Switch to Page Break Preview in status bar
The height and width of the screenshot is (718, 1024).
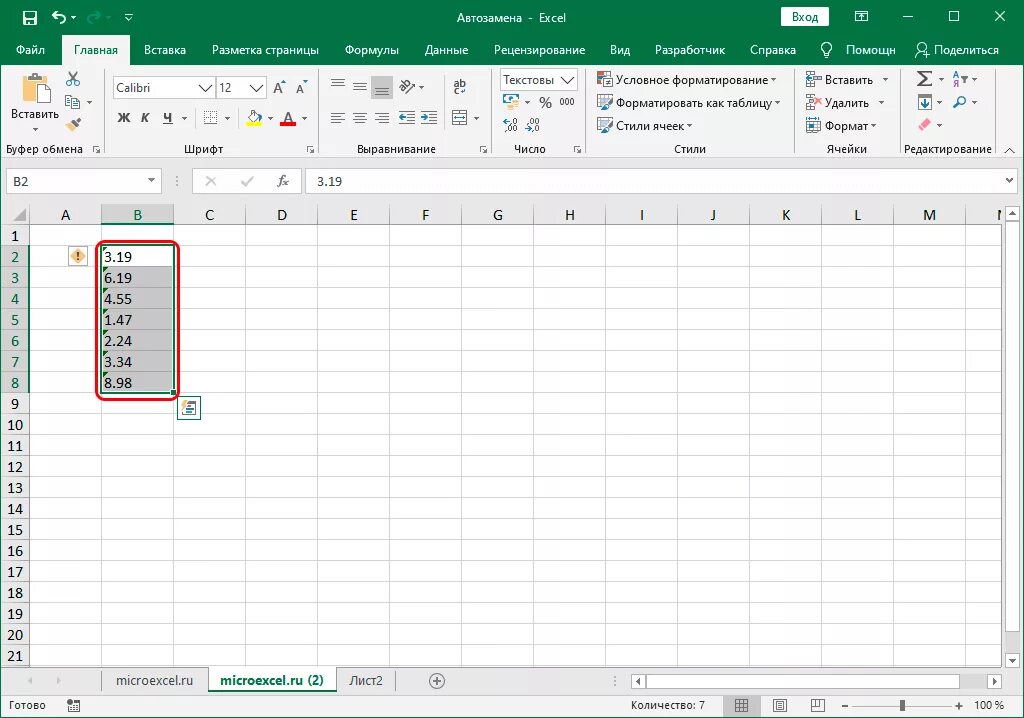click(818, 706)
